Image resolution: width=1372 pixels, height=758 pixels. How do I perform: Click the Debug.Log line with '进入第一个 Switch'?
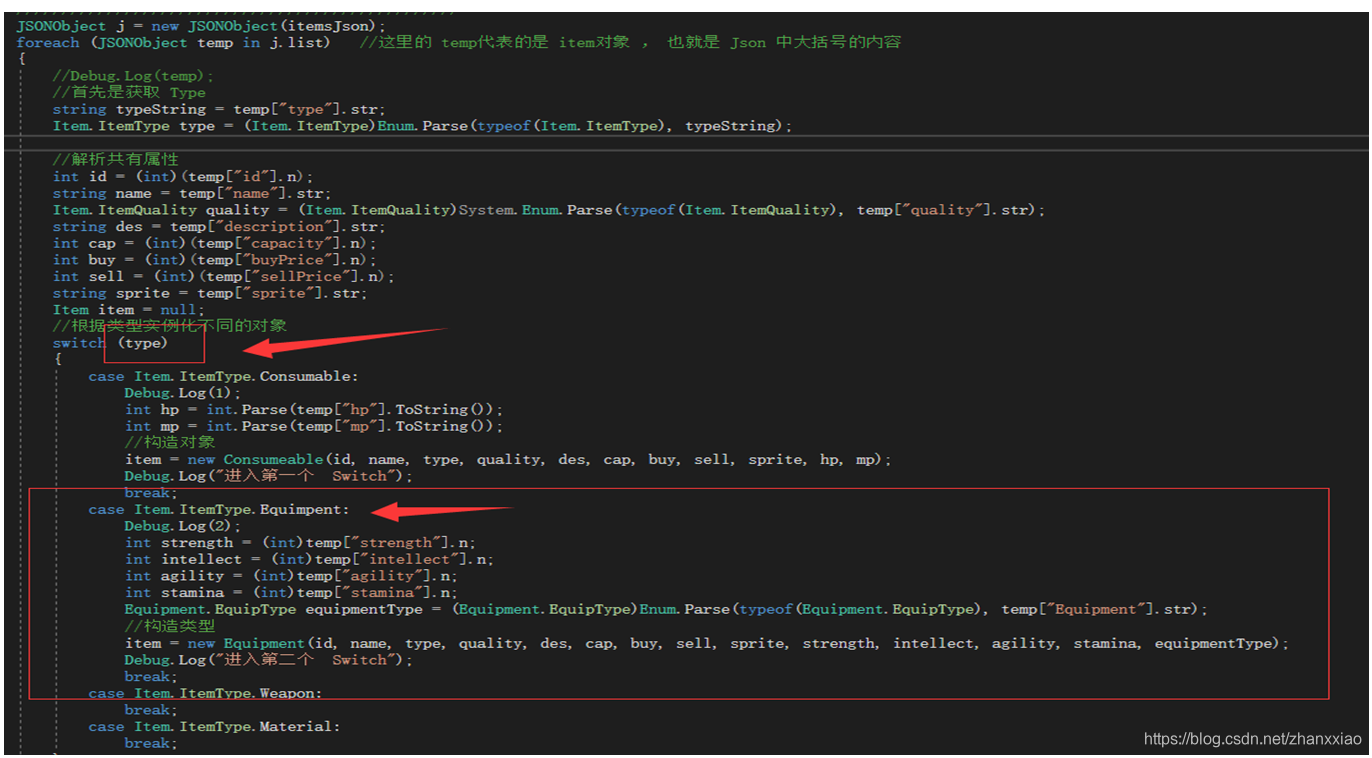click(269, 476)
